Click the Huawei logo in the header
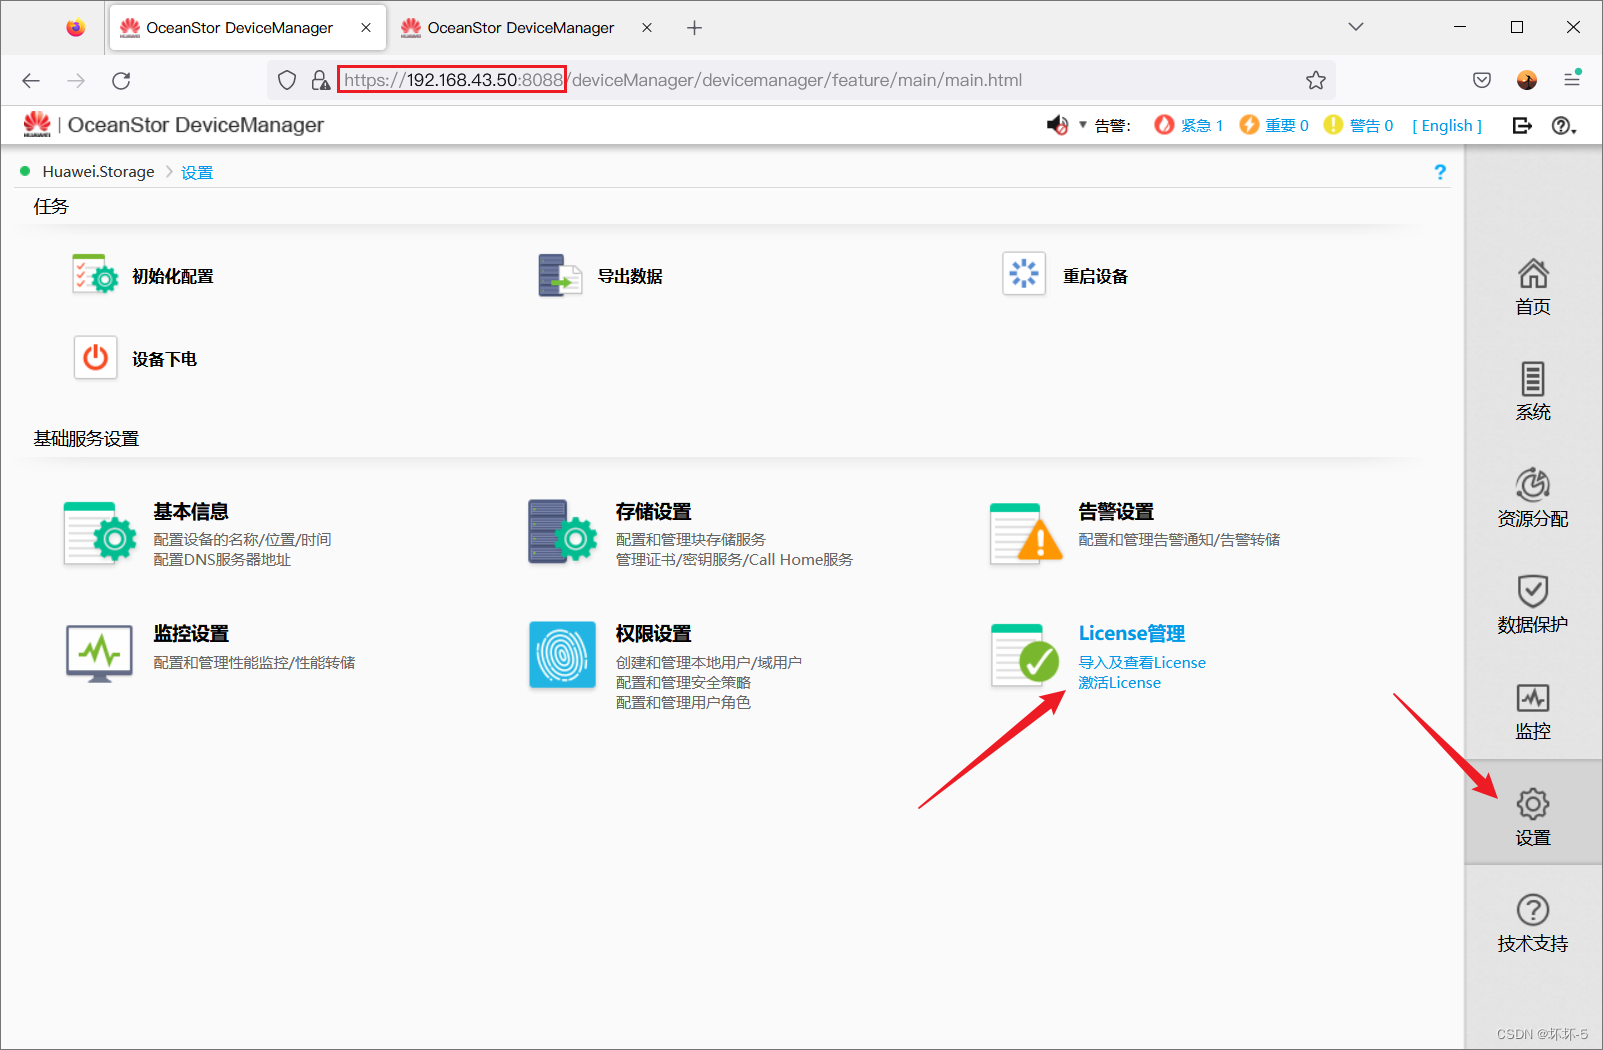1603x1050 pixels. pos(37,124)
